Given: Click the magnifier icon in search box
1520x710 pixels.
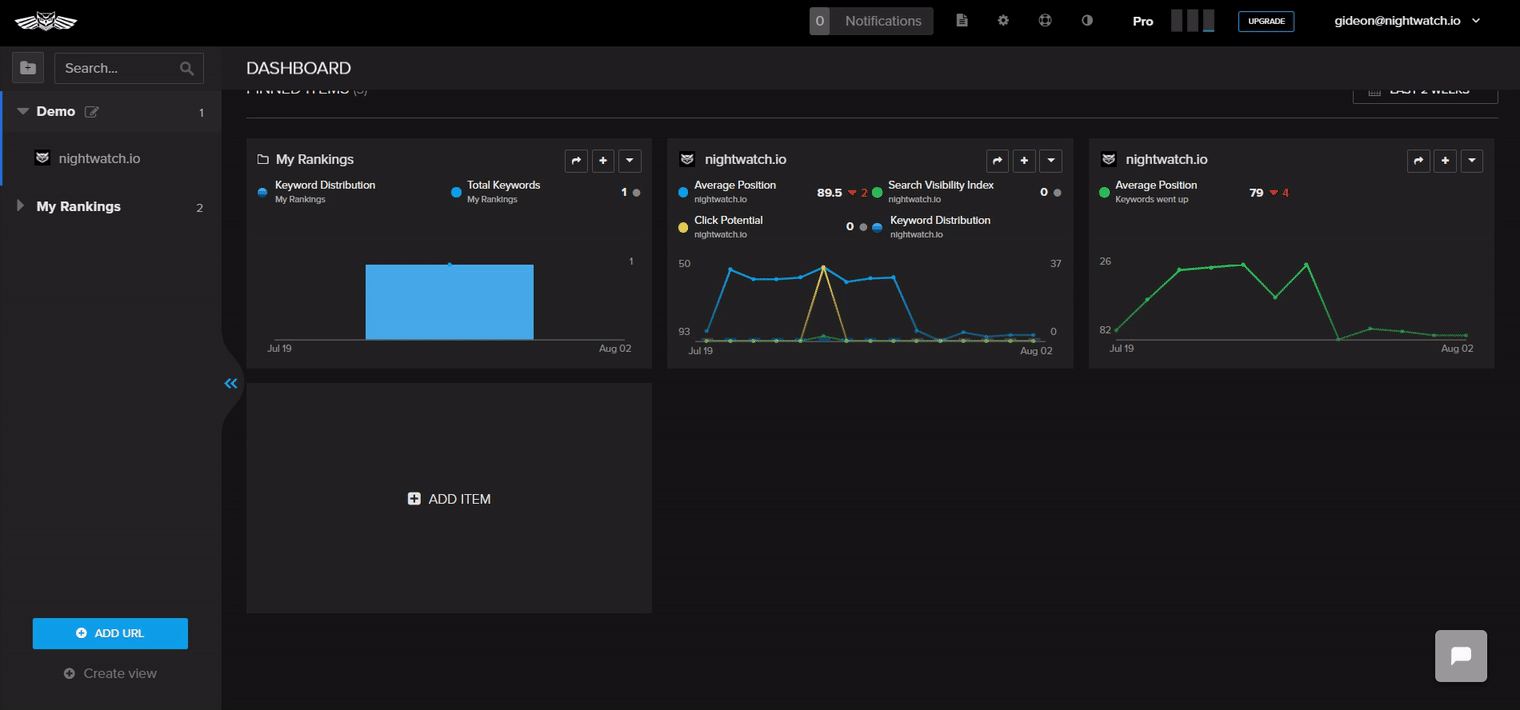Looking at the screenshot, I should (187, 68).
